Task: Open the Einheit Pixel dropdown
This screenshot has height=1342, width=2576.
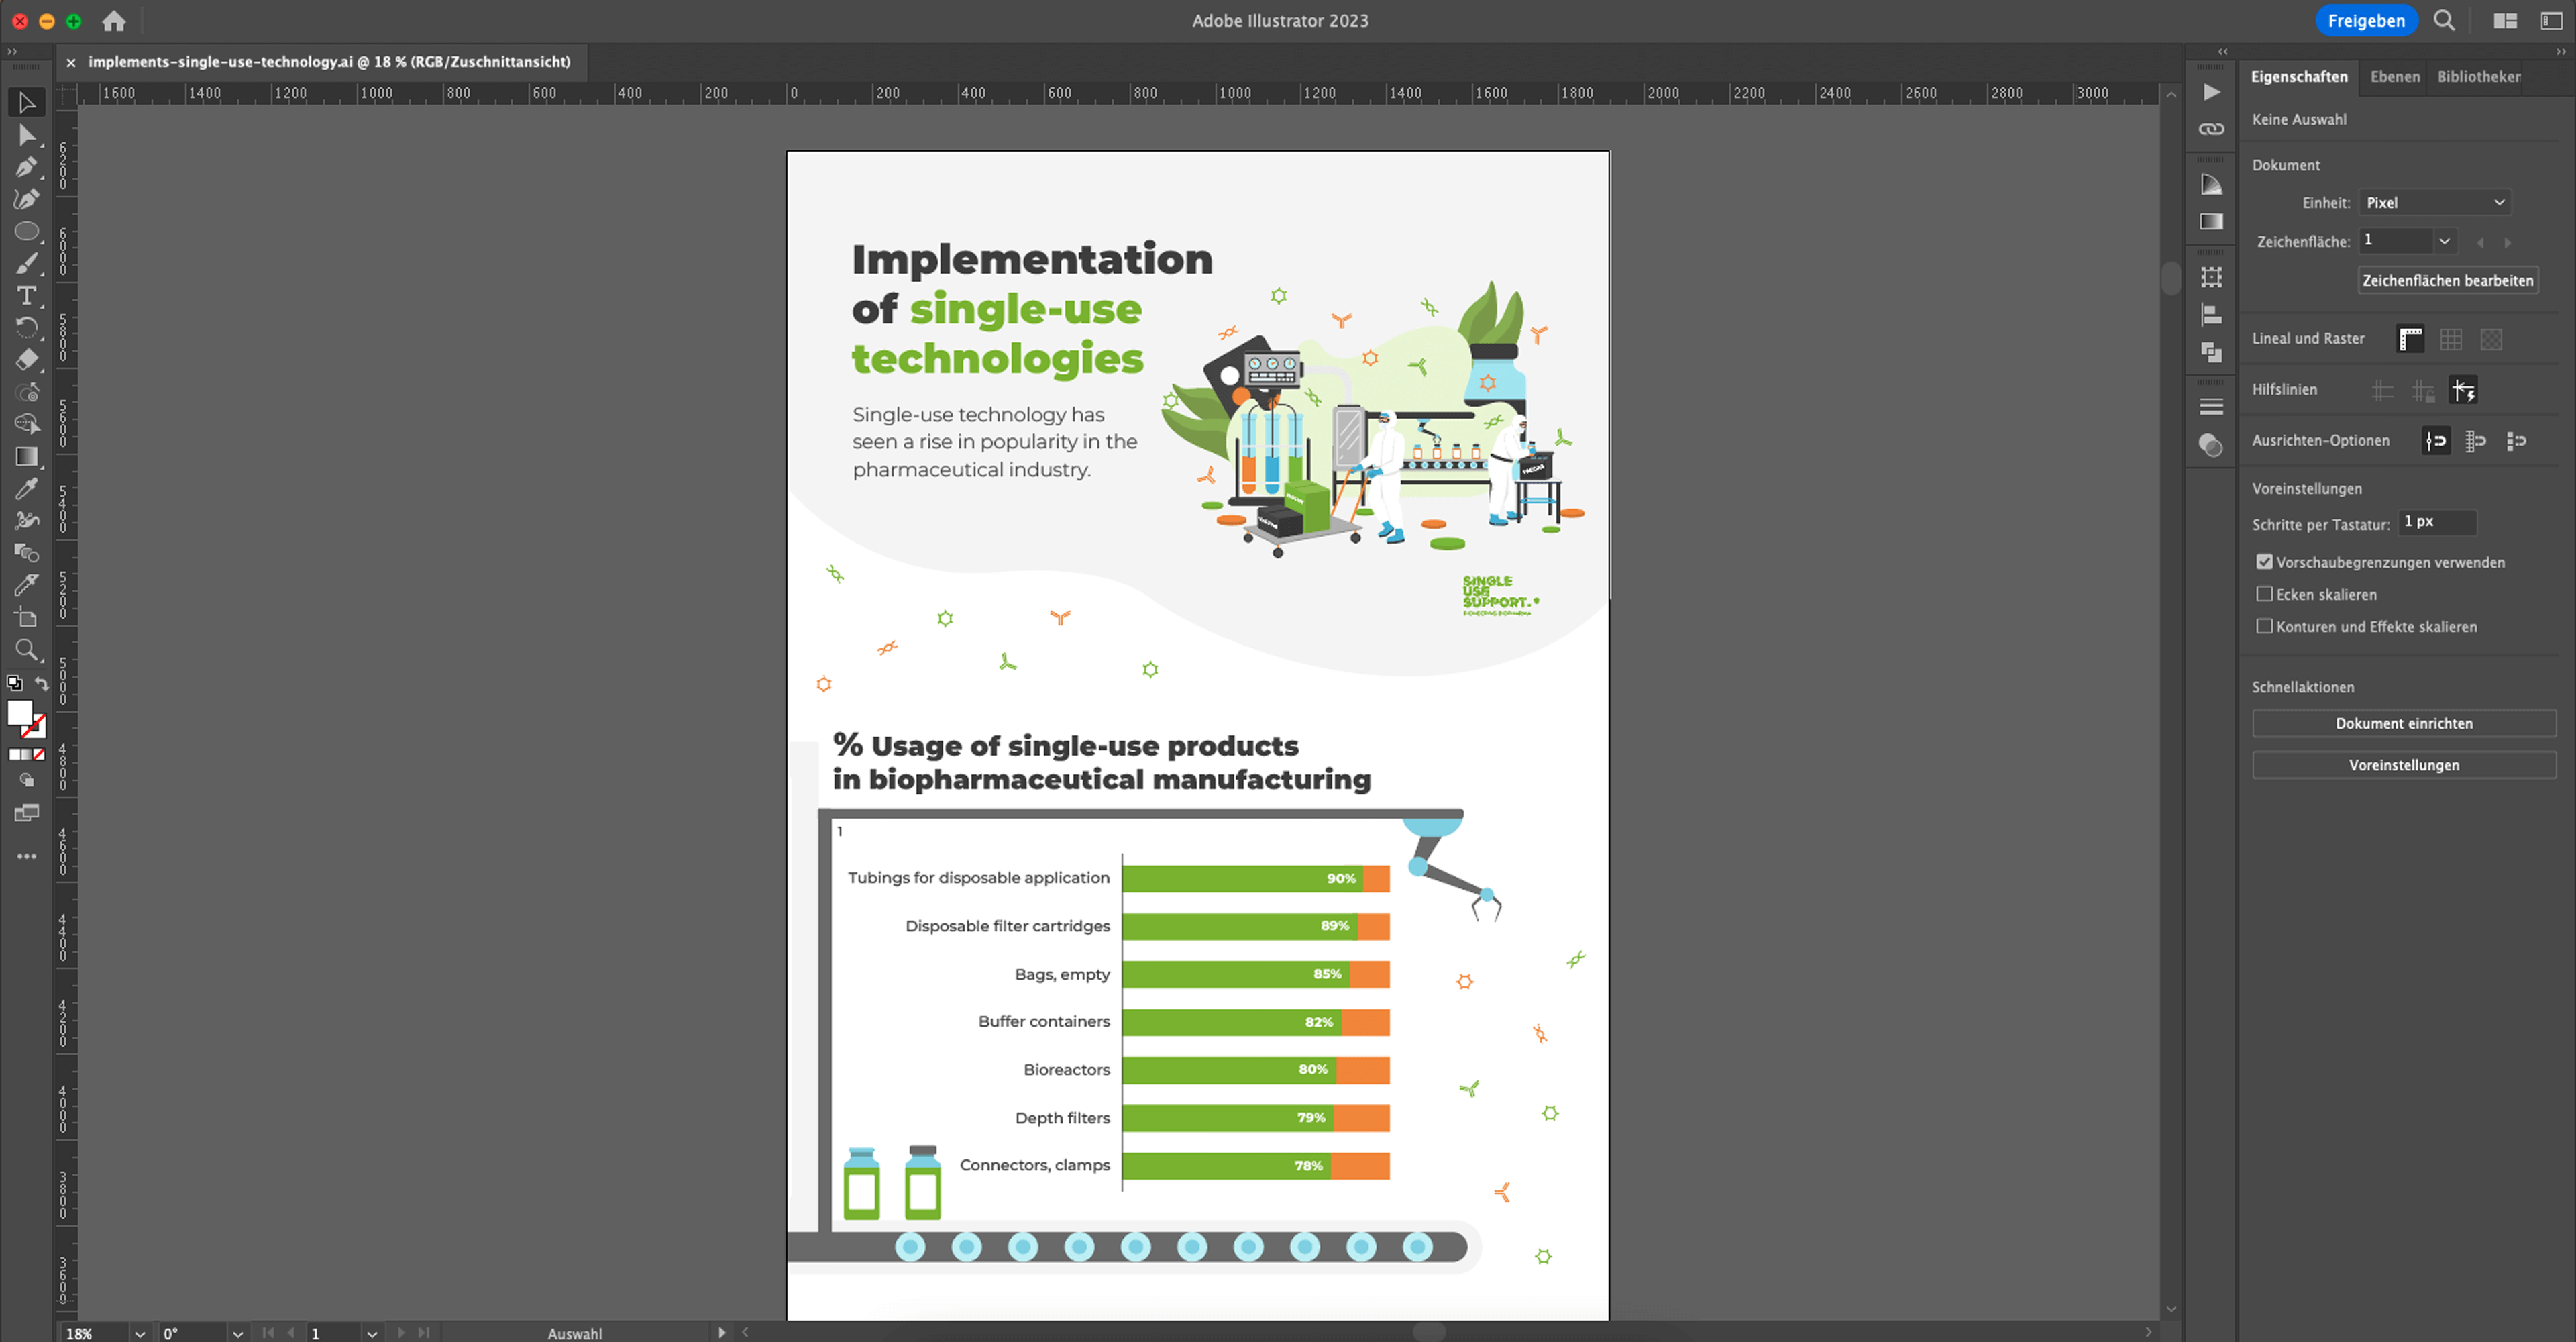Action: click(x=2434, y=203)
